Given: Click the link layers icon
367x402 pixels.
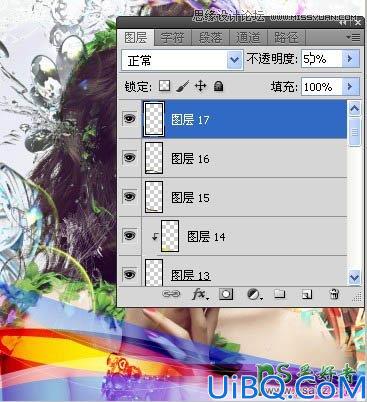Looking at the screenshot, I should pos(171,294).
